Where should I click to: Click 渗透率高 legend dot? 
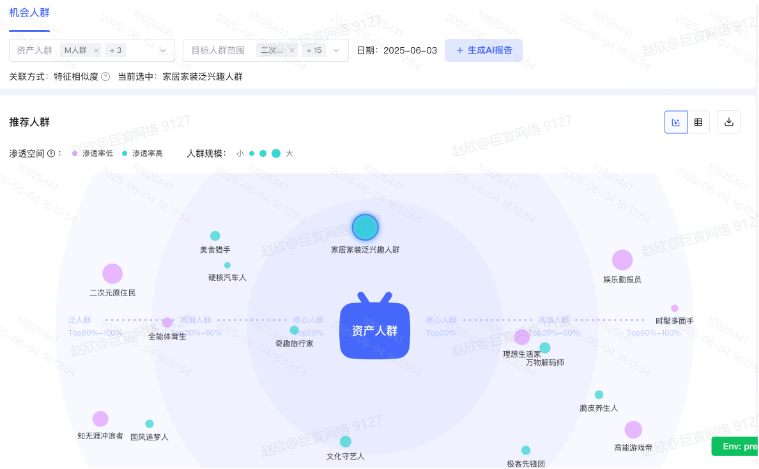tap(124, 153)
